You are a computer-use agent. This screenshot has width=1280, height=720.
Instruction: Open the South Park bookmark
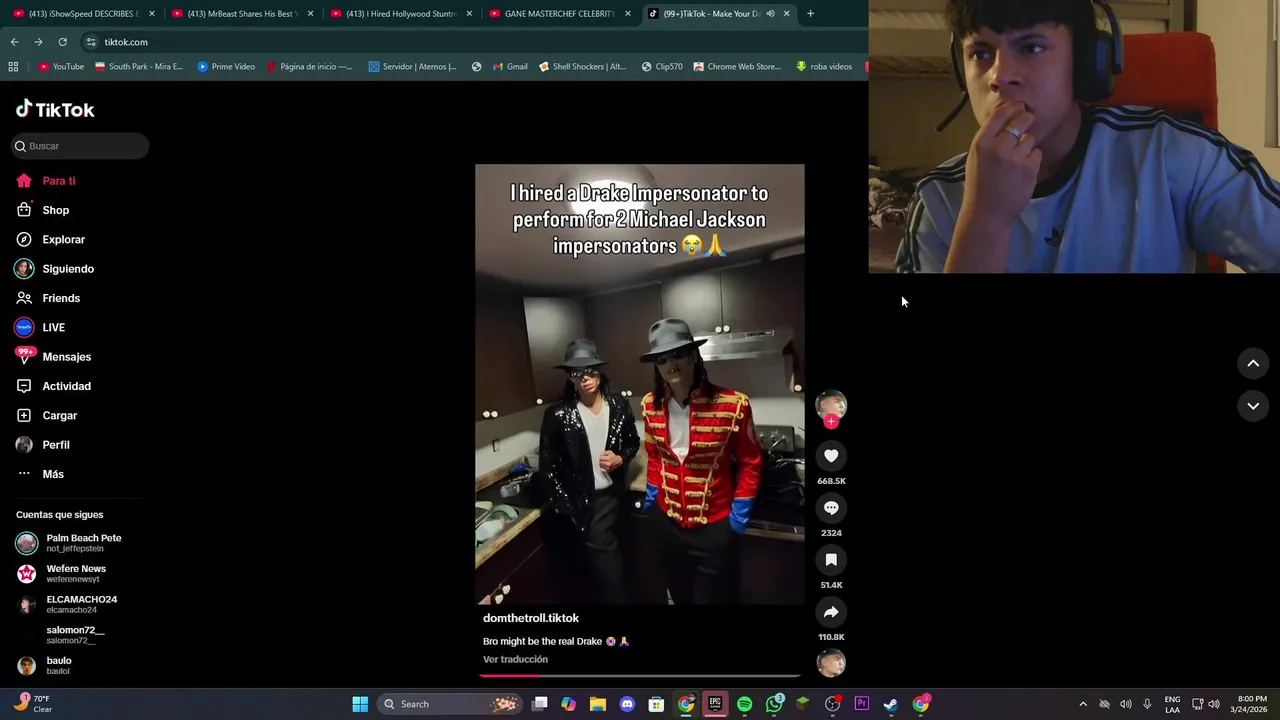click(x=139, y=67)
